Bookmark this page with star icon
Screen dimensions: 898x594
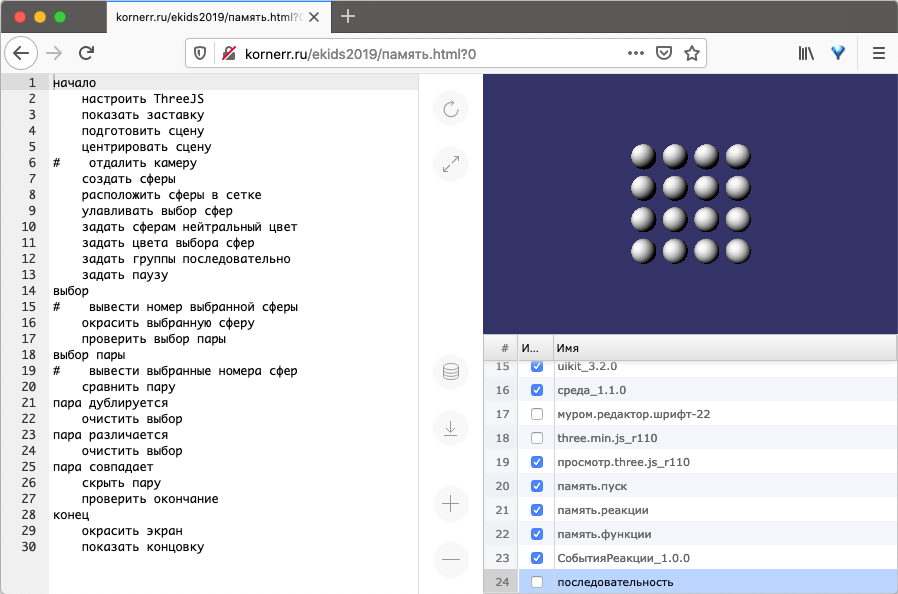point(691,53)
